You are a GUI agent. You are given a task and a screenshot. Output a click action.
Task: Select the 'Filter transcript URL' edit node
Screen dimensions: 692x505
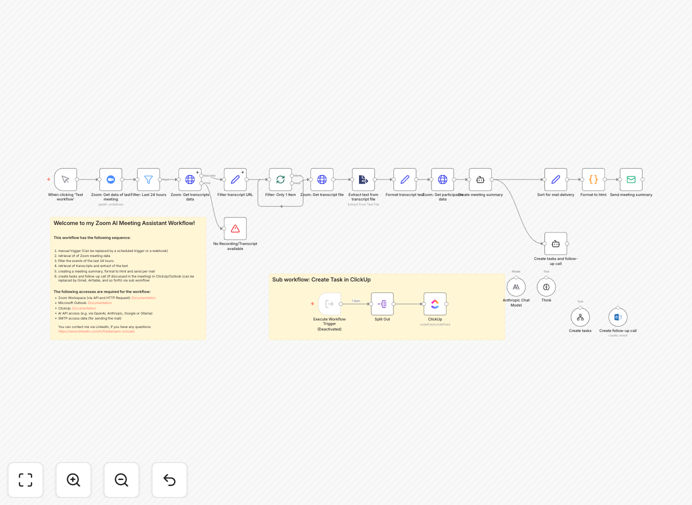[235, 179]
